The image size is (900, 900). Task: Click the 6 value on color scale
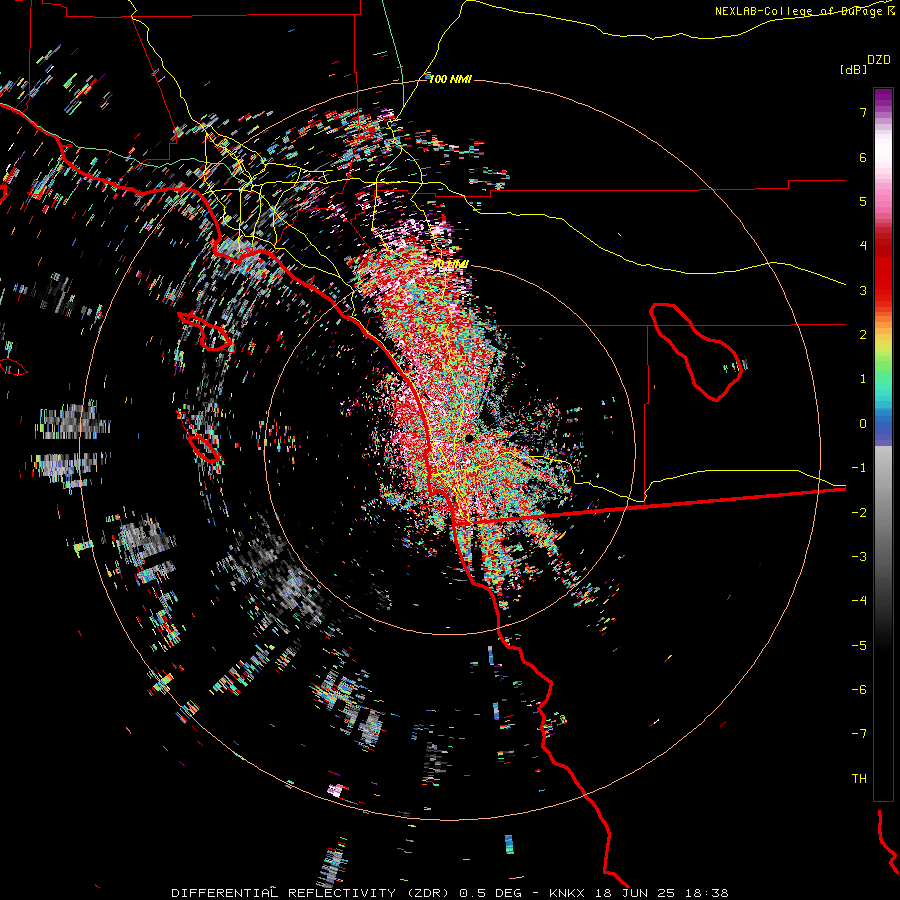863,157
